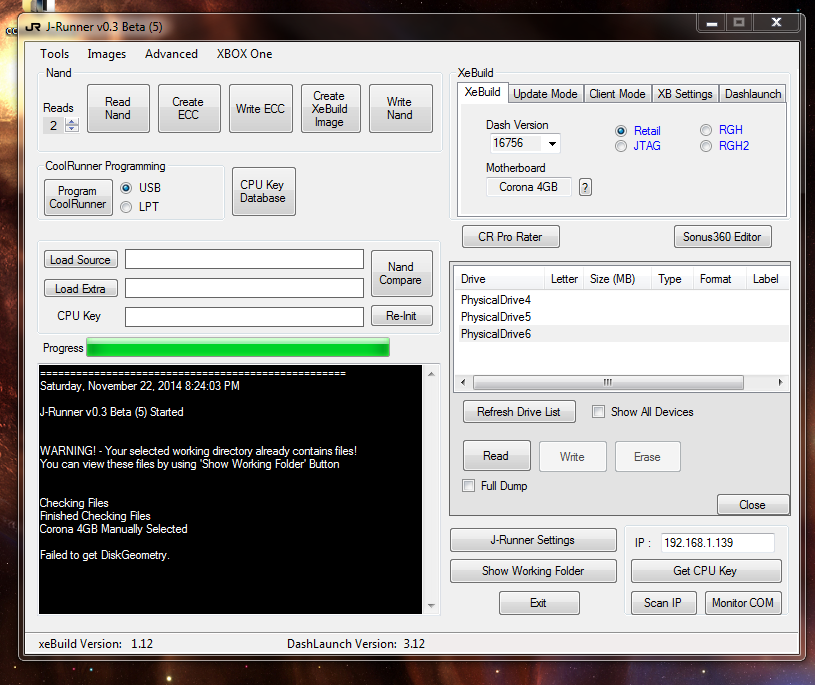Open J-Runner Settings
815x685 pixels.
click(x=533, y=540)
